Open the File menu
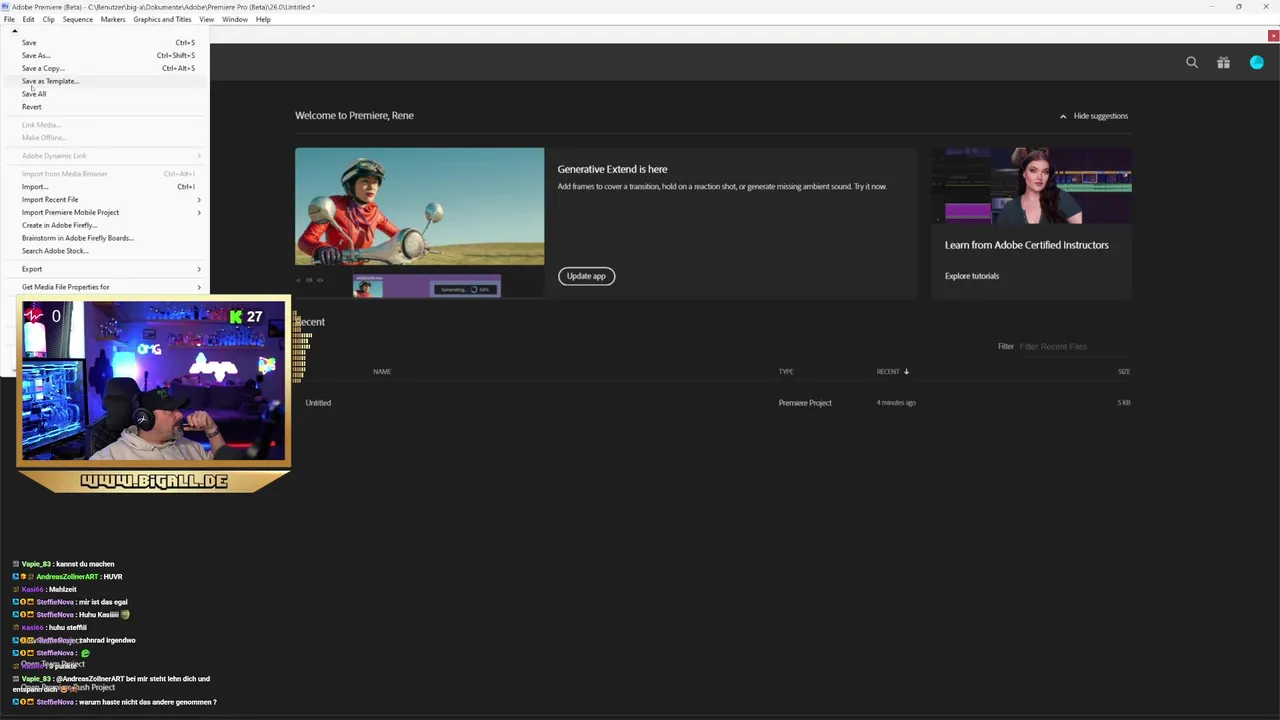The image size is (1280, 720). tap(9, 19)
